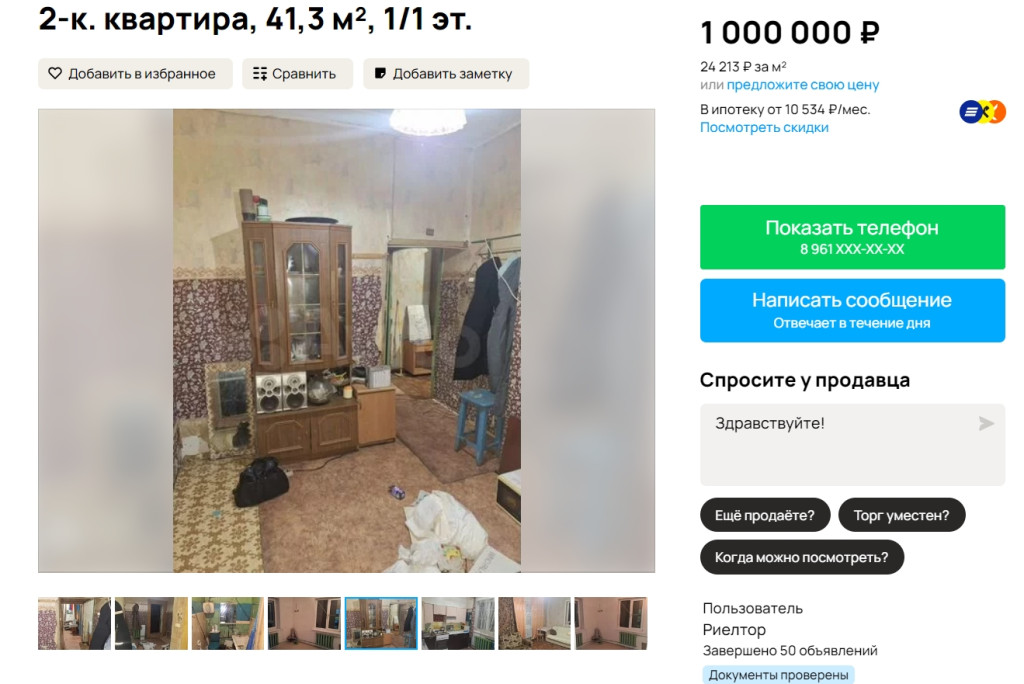Select the Торг уместен? quick question
Image resolution: width=1024 pixels, height=684 pixels.
(901, 515)
